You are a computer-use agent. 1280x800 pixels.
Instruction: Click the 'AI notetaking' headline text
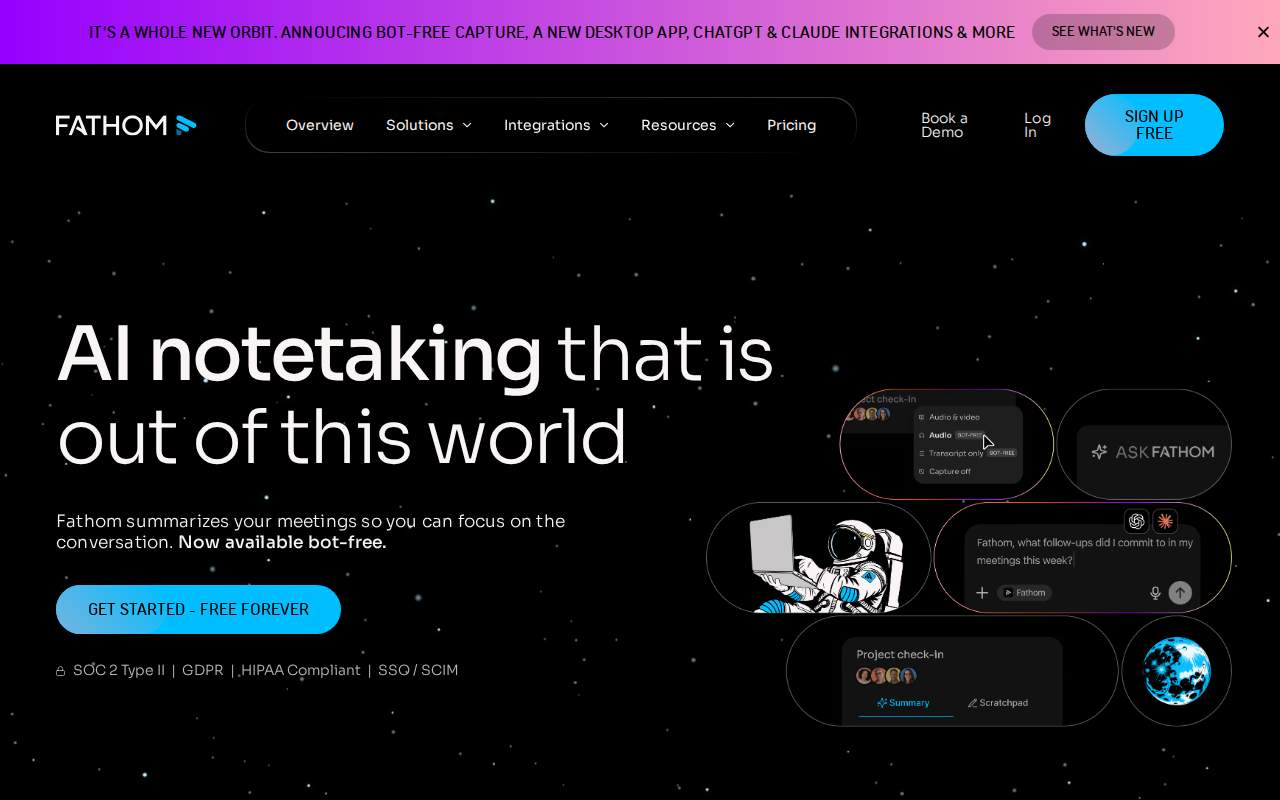tap(300, 353)
